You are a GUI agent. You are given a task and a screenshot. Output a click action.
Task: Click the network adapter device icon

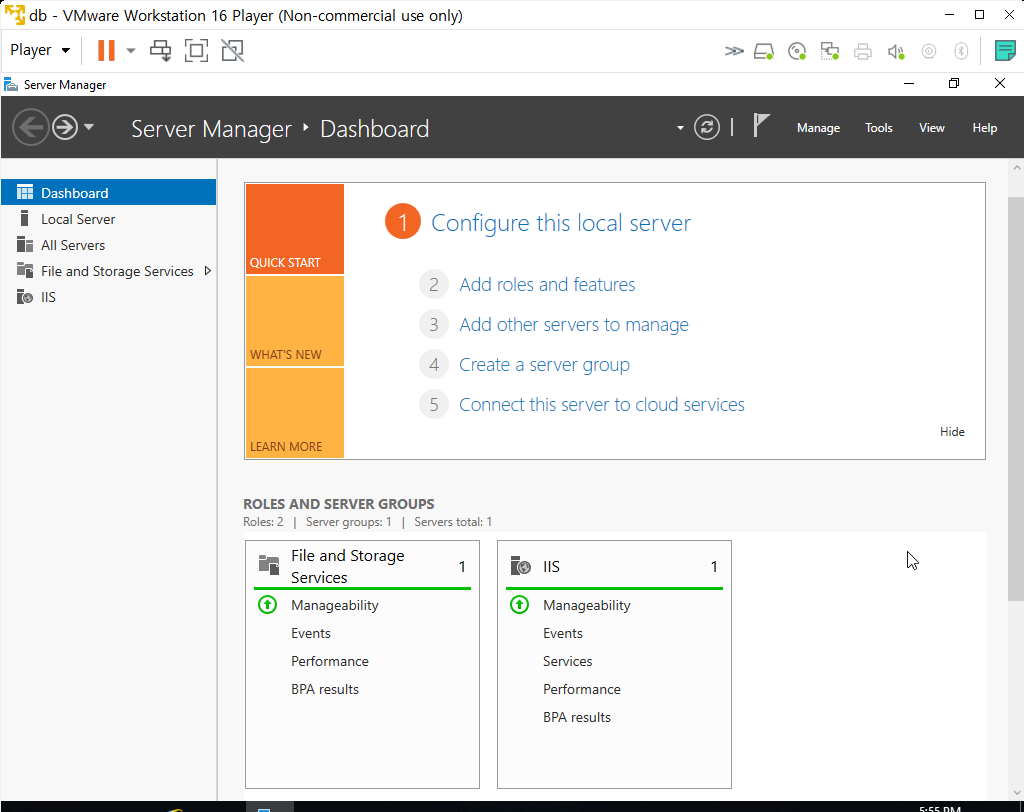click(x=829, y=51)
